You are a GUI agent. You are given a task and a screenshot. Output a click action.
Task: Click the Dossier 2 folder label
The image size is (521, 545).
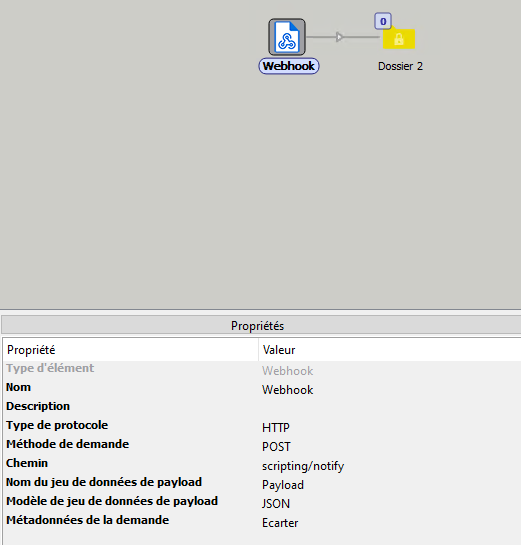[400, 66]
